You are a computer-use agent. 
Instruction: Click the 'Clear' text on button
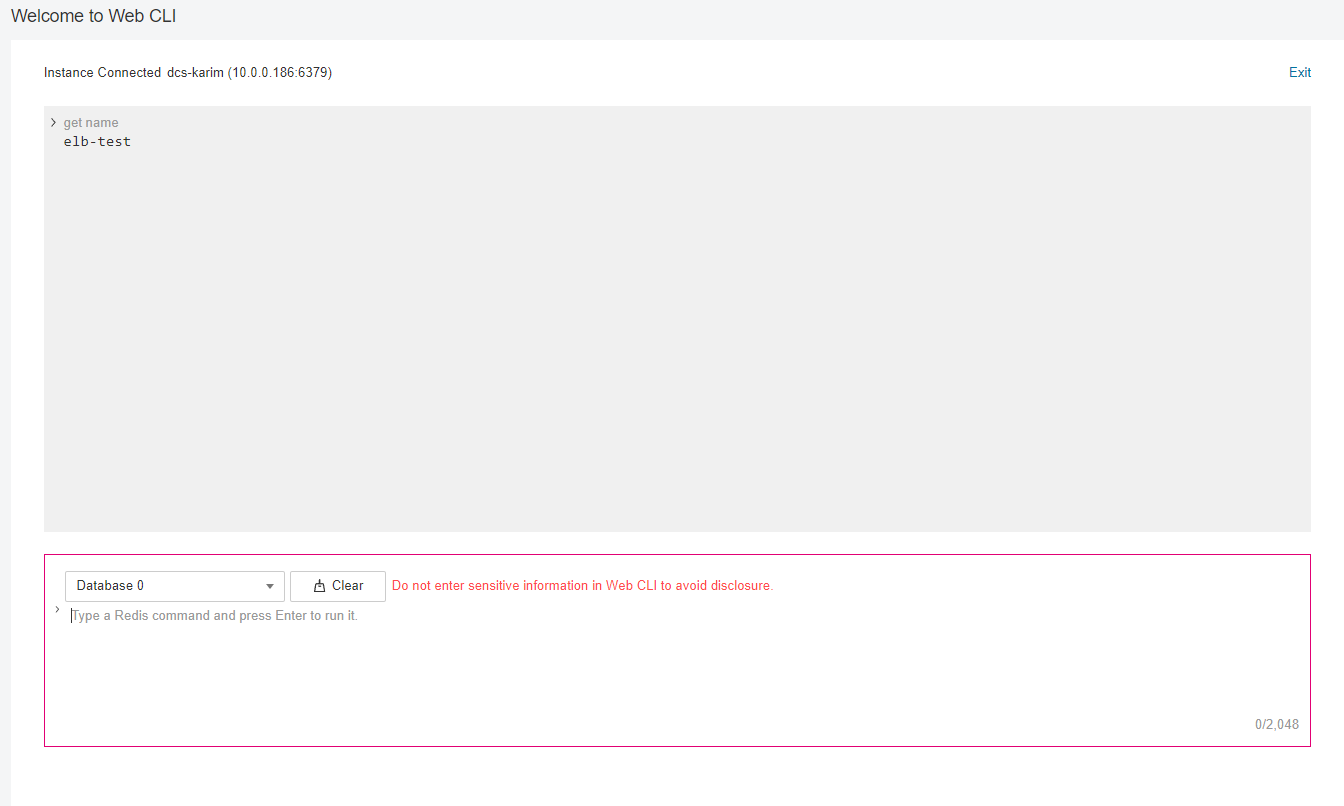pyautogui.click(x=348, y=586)
